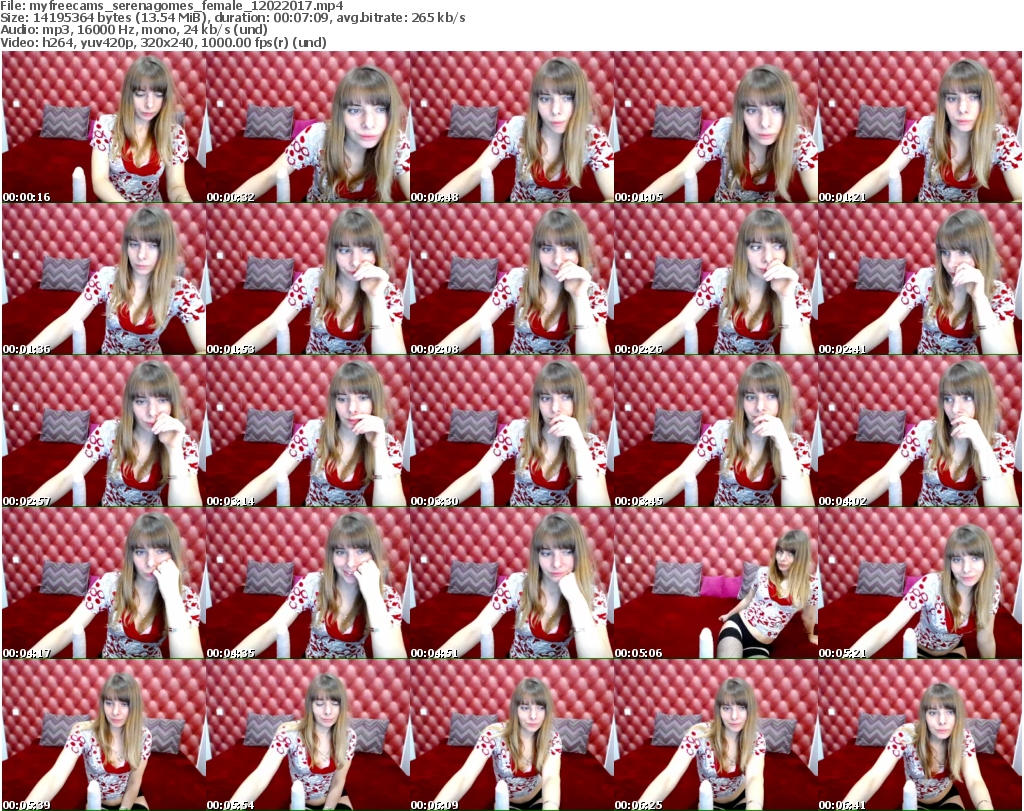Screen dimensions: 1024x811
Task: Select the frame stamped 00:02:41
Action: pyautogui.click(x=920, y=279)
